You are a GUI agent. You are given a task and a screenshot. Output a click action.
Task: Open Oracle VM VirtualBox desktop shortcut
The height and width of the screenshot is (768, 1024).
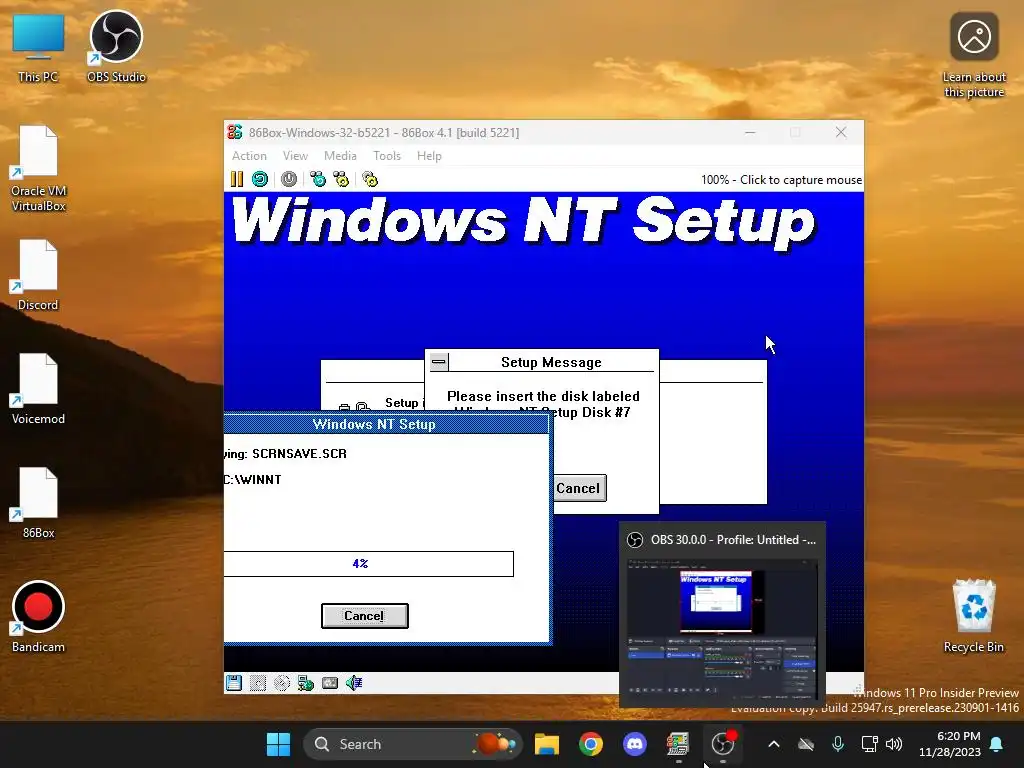pos(39,168)
